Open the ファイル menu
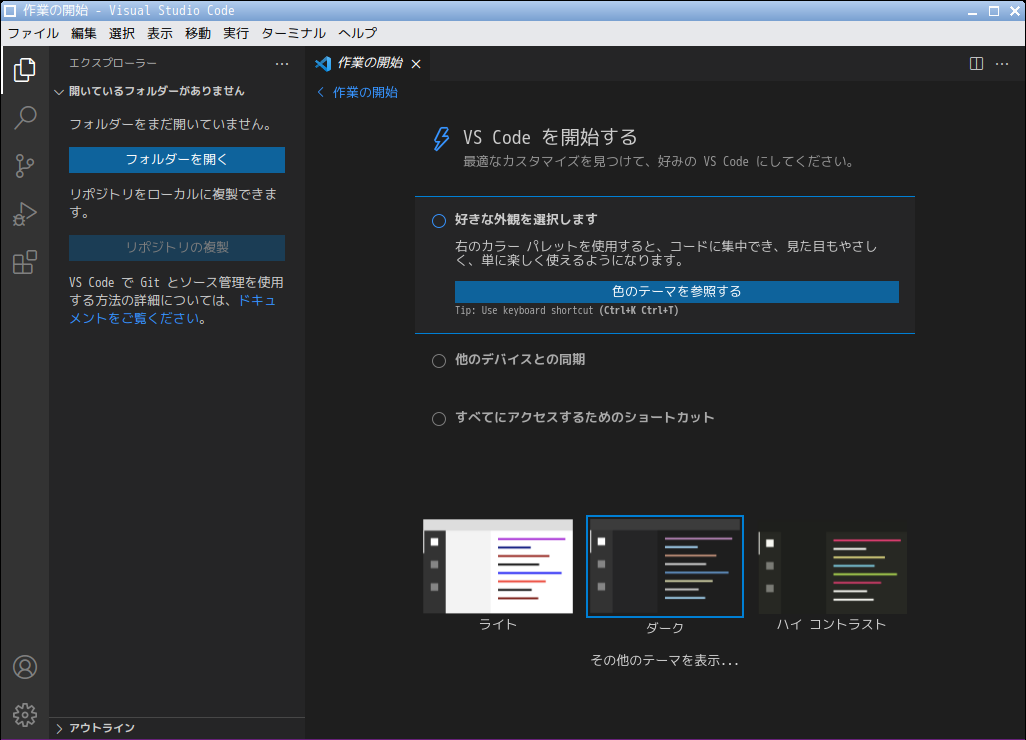 click(x=33, y=33)
